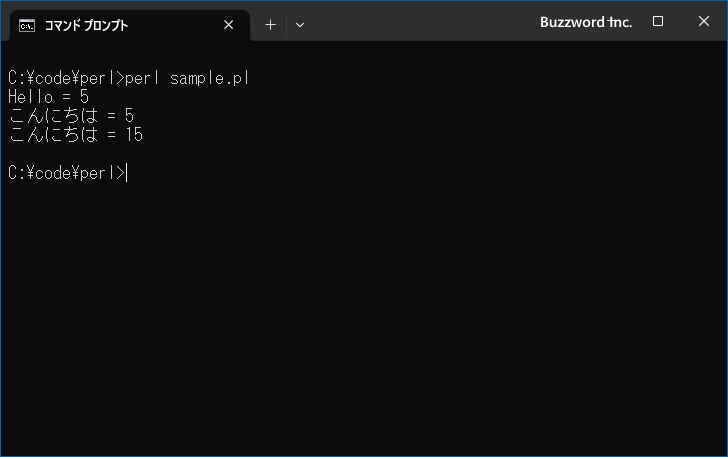This screenshot has height=457, width=728.
Task: Click the Command Prompt icon in the tab
Action: (x=27, y=26)
